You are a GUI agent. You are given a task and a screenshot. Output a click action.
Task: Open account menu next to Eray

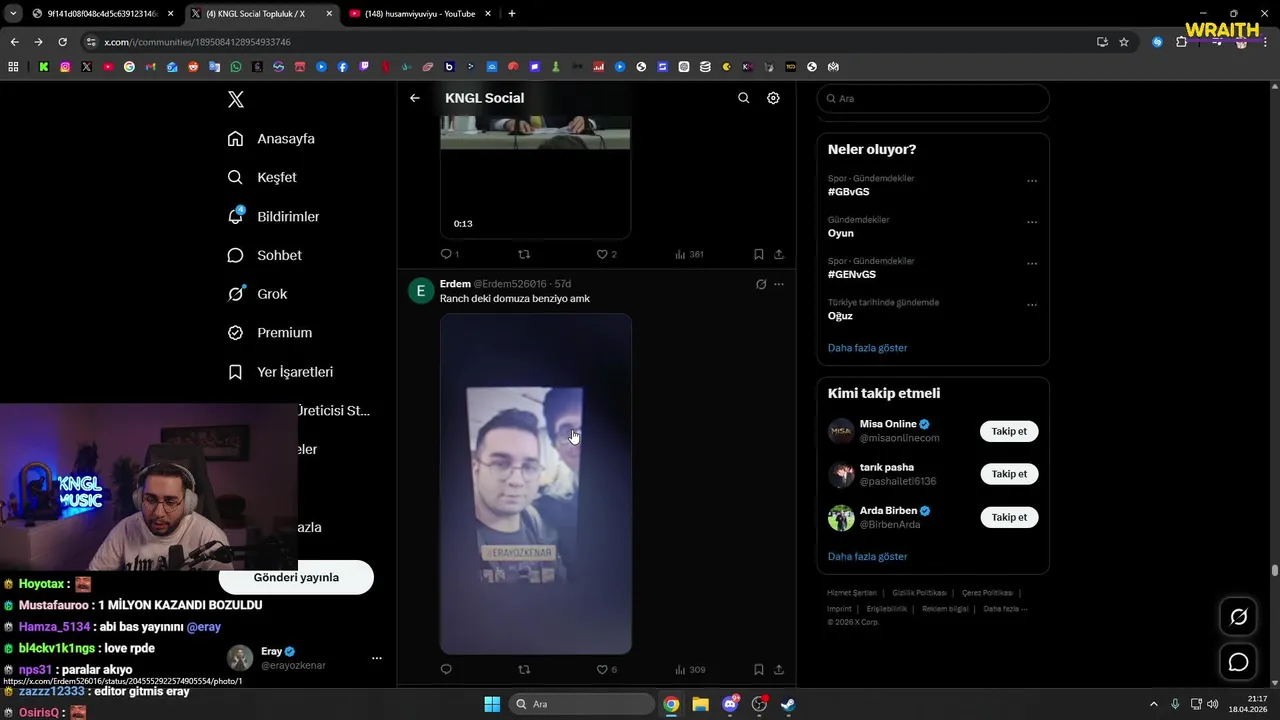(x=377, y=658)
